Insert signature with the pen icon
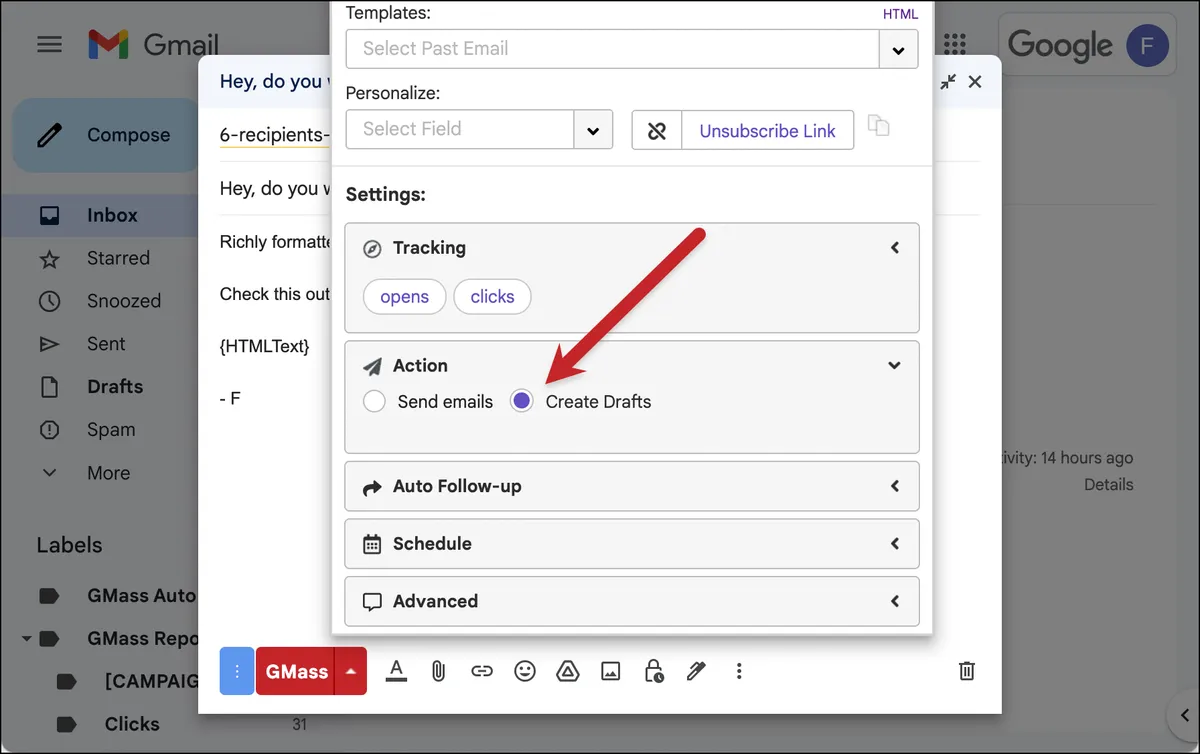Image resolution: width=1200 pixels, height=754 pixels. pyautogui.click(x=697, y=671)
